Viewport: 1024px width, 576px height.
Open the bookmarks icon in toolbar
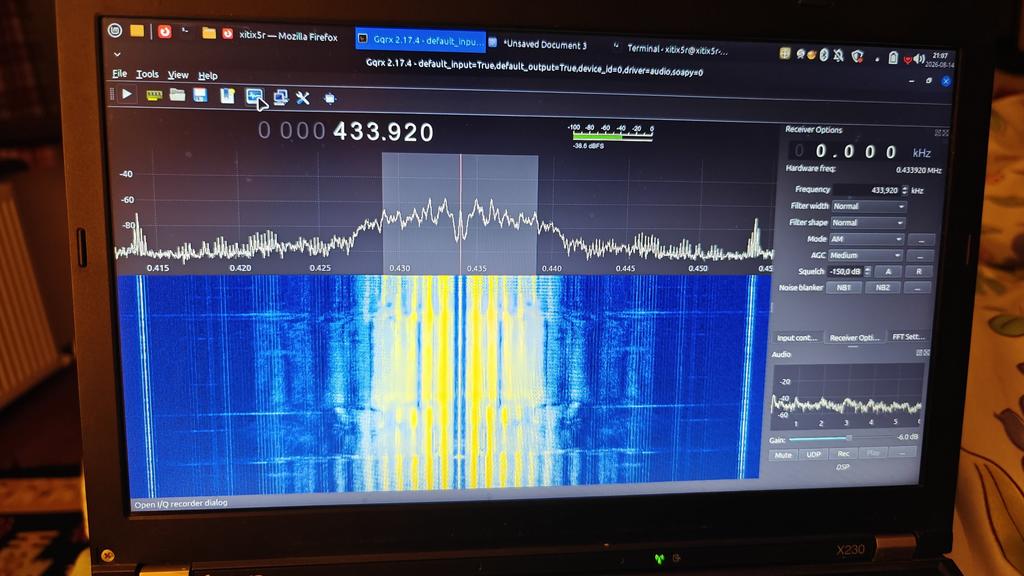(x=227, y=96)
